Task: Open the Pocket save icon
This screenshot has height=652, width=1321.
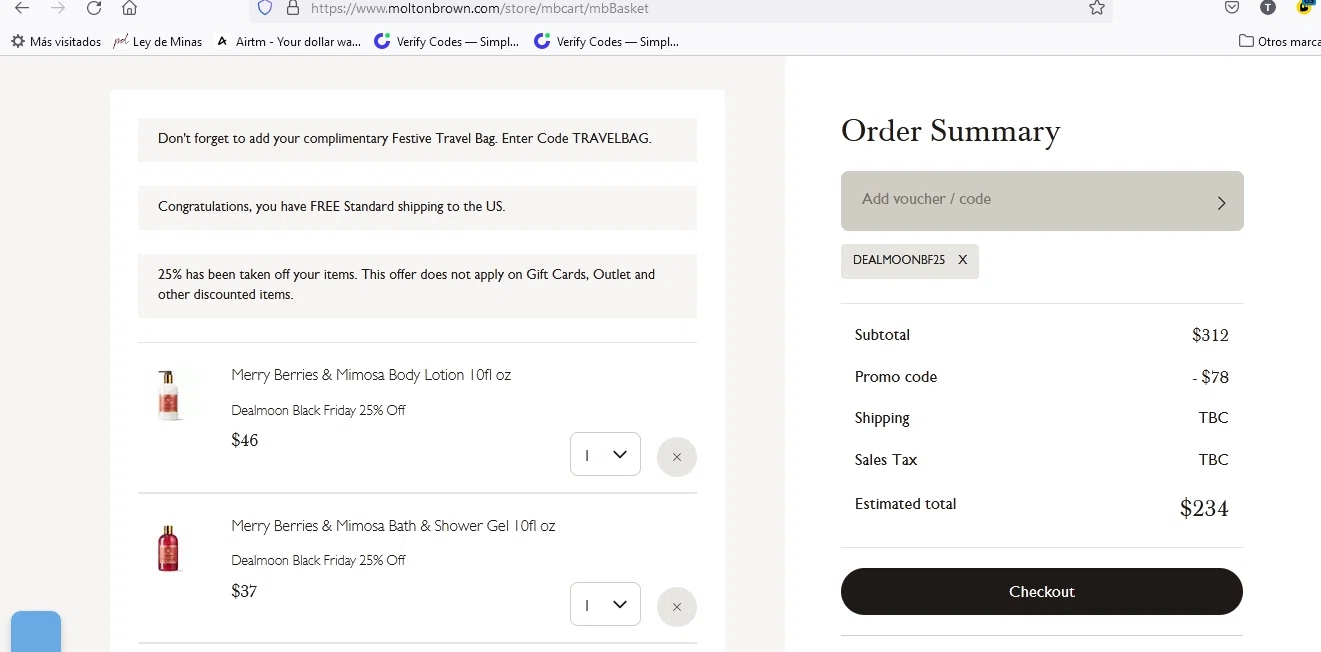Action: 1232,8
